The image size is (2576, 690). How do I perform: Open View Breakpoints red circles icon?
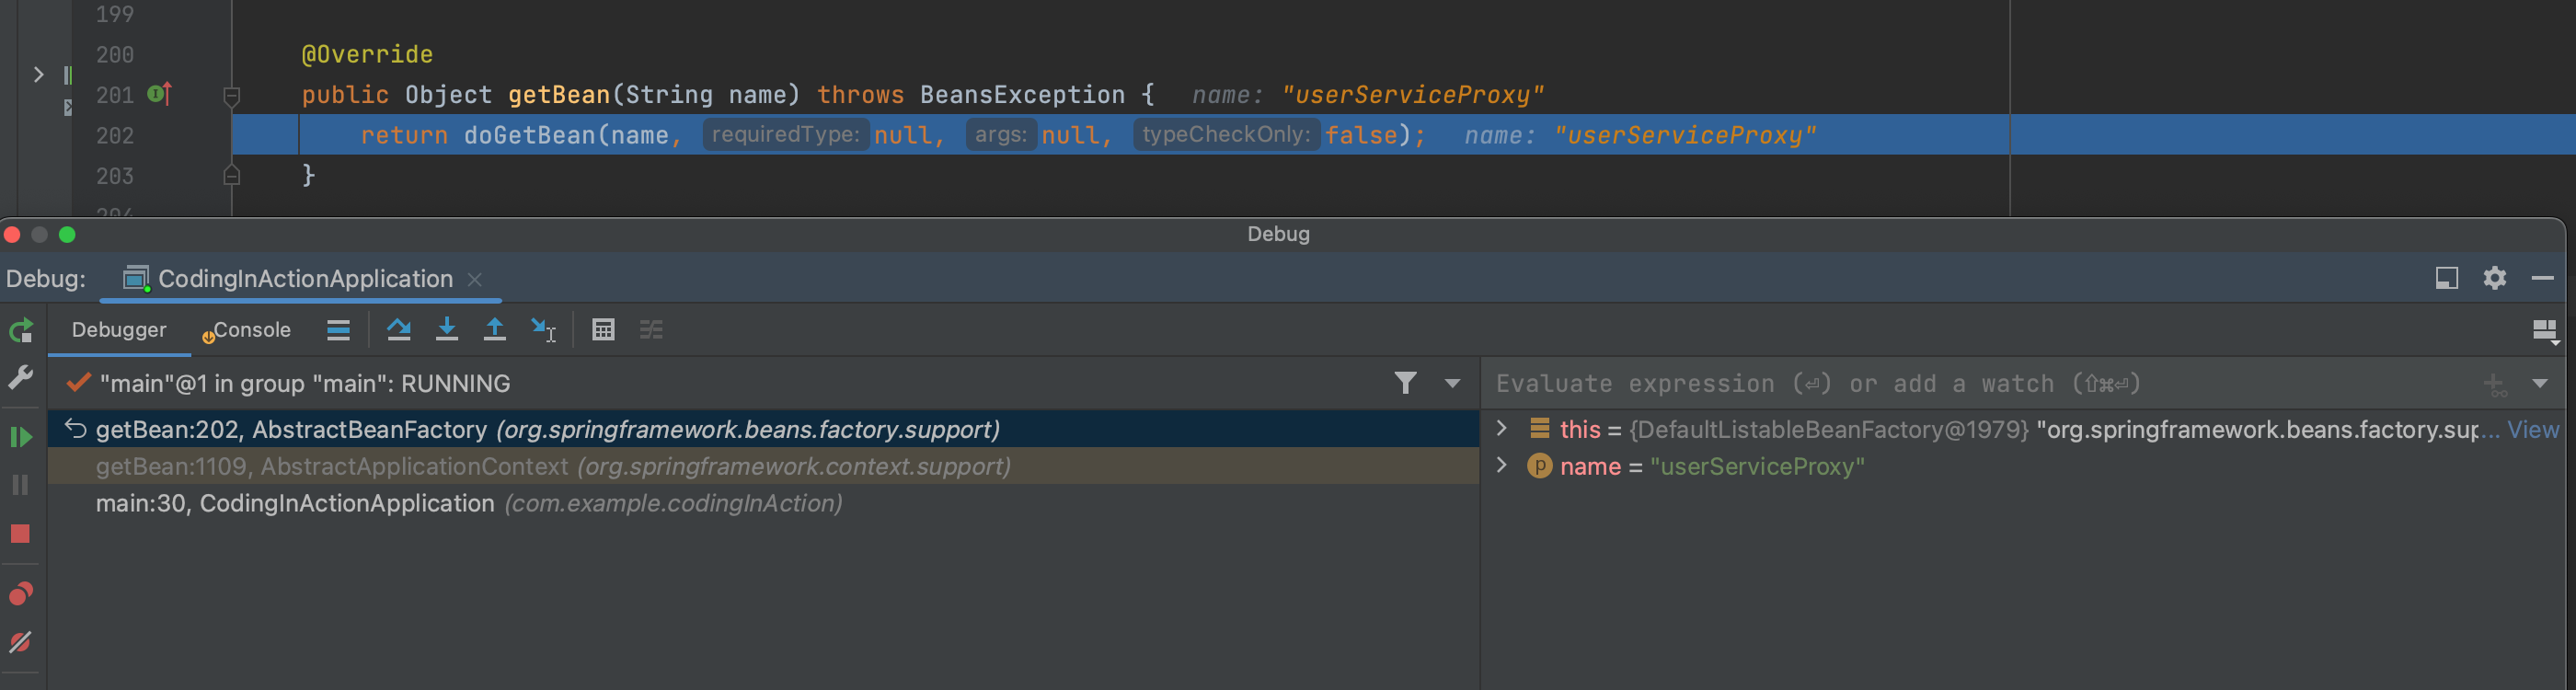pos(21,593)
